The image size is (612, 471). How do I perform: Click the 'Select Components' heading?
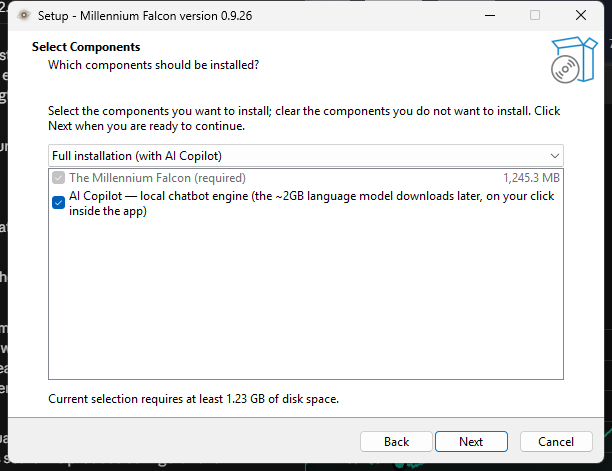click(x=86, y=47)
